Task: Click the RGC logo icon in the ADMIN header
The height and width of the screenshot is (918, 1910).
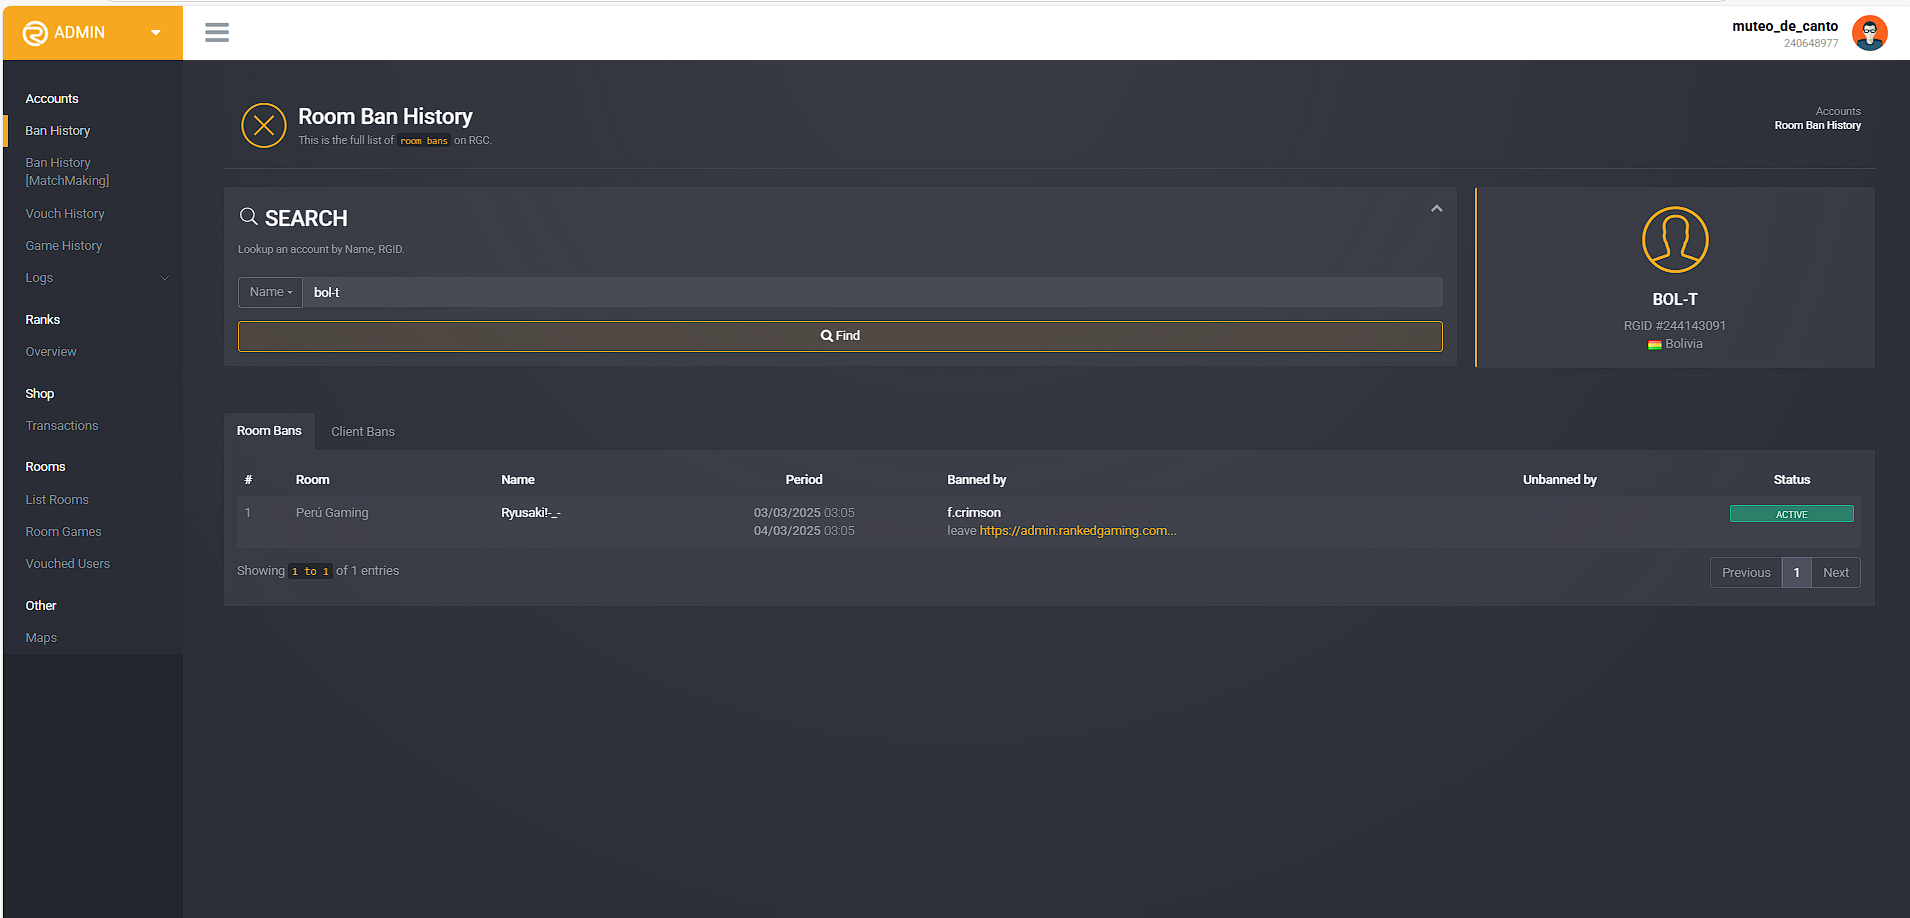Action: pyautogui.click(x=35, y=33)
